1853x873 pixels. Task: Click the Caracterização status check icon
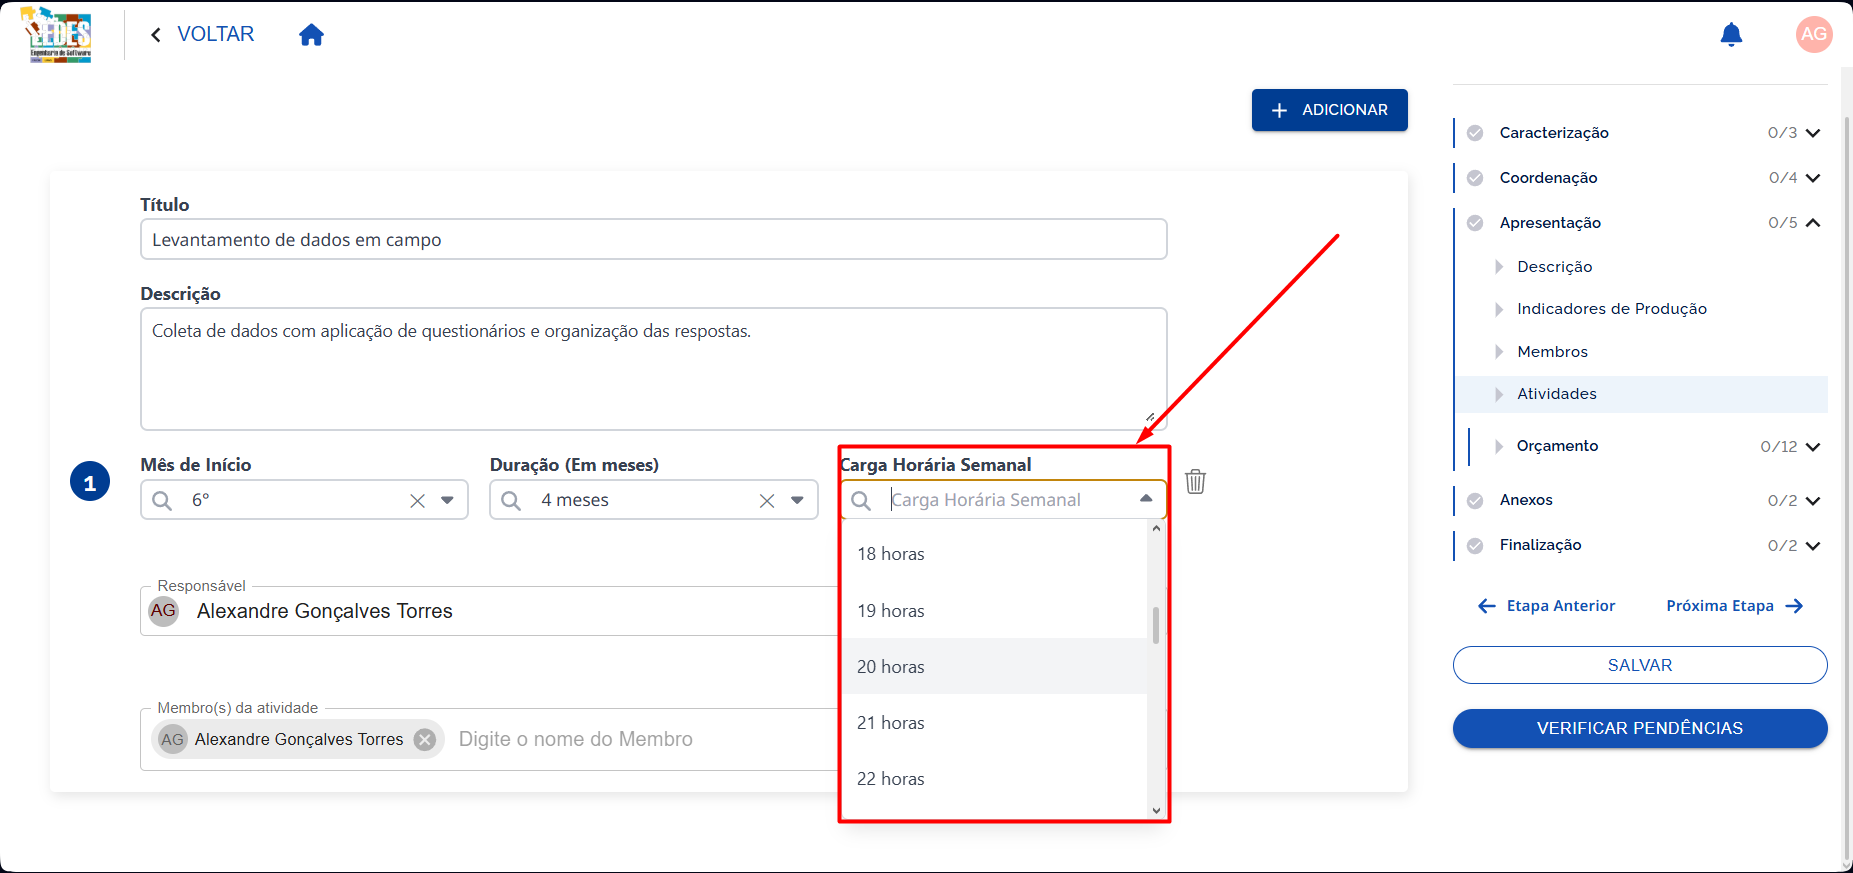pos(1475,133)
